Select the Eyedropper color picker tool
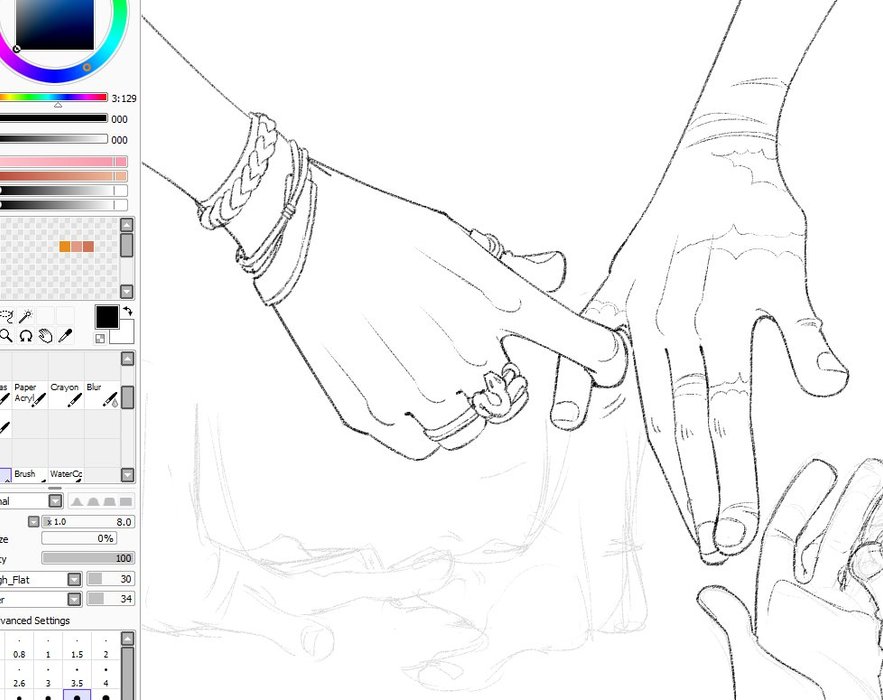 [x=65, y=336]
